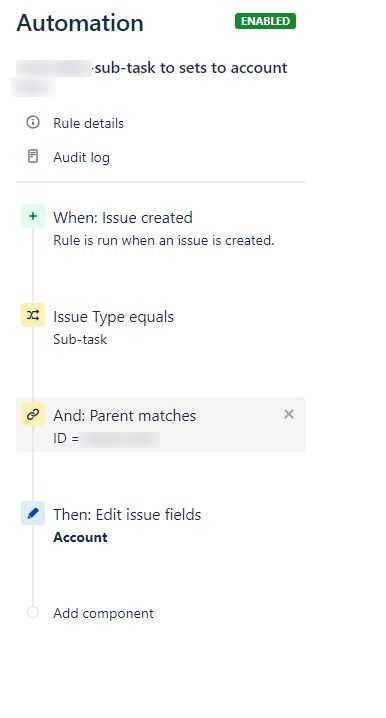Click the rule name sub-task to sets to account
The height and width of the screenshot is (718, 386).
click(x=191, y=68)
